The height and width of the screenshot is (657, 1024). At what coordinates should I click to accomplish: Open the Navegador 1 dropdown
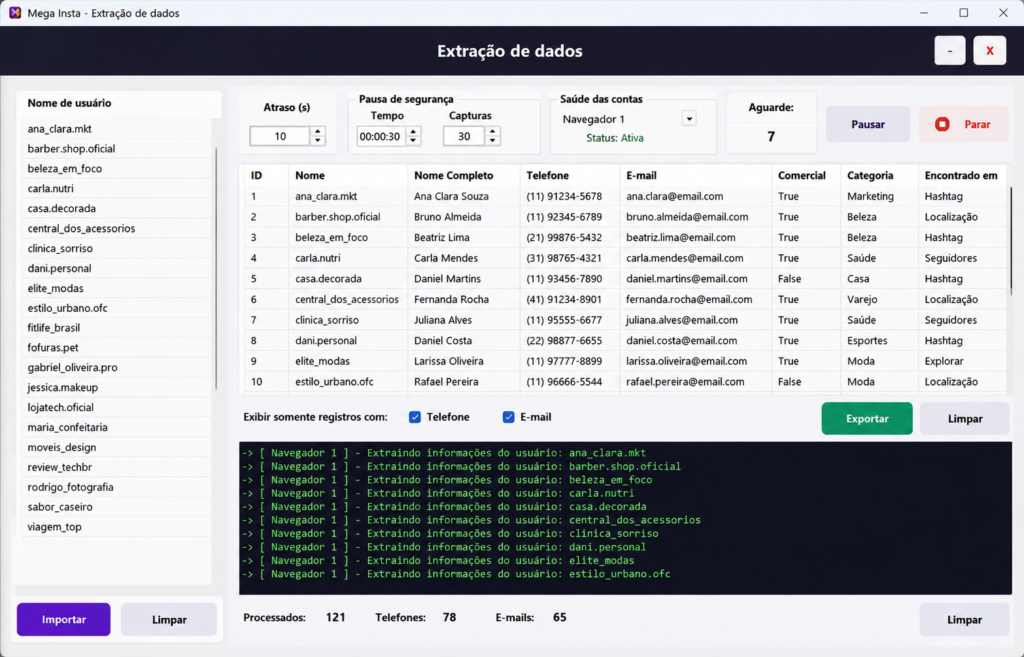click(x=689, y=119)
